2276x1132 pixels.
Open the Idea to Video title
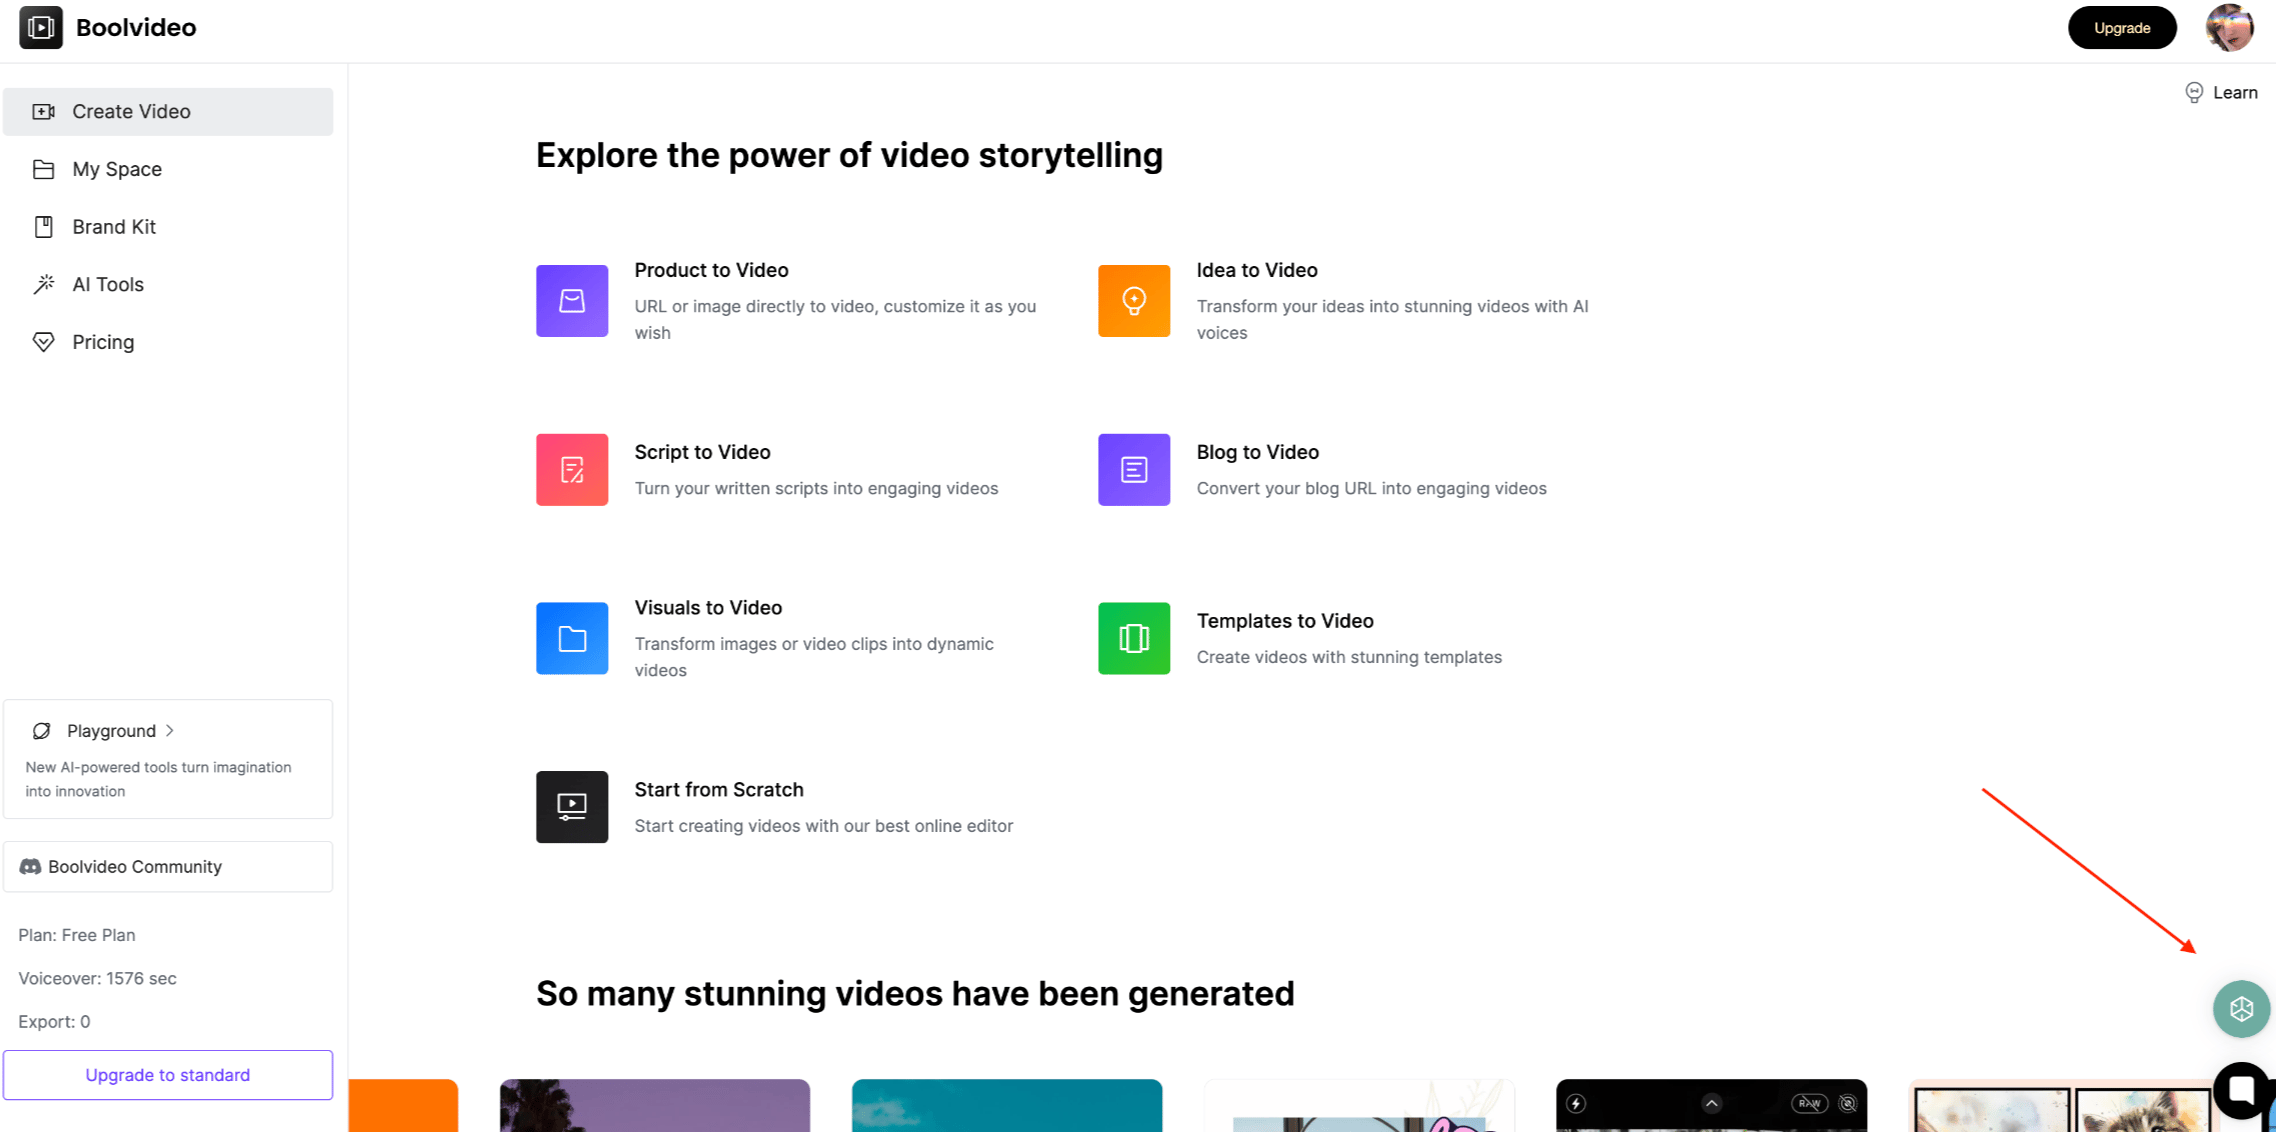pyautogui.click(x=1257, y=270)
